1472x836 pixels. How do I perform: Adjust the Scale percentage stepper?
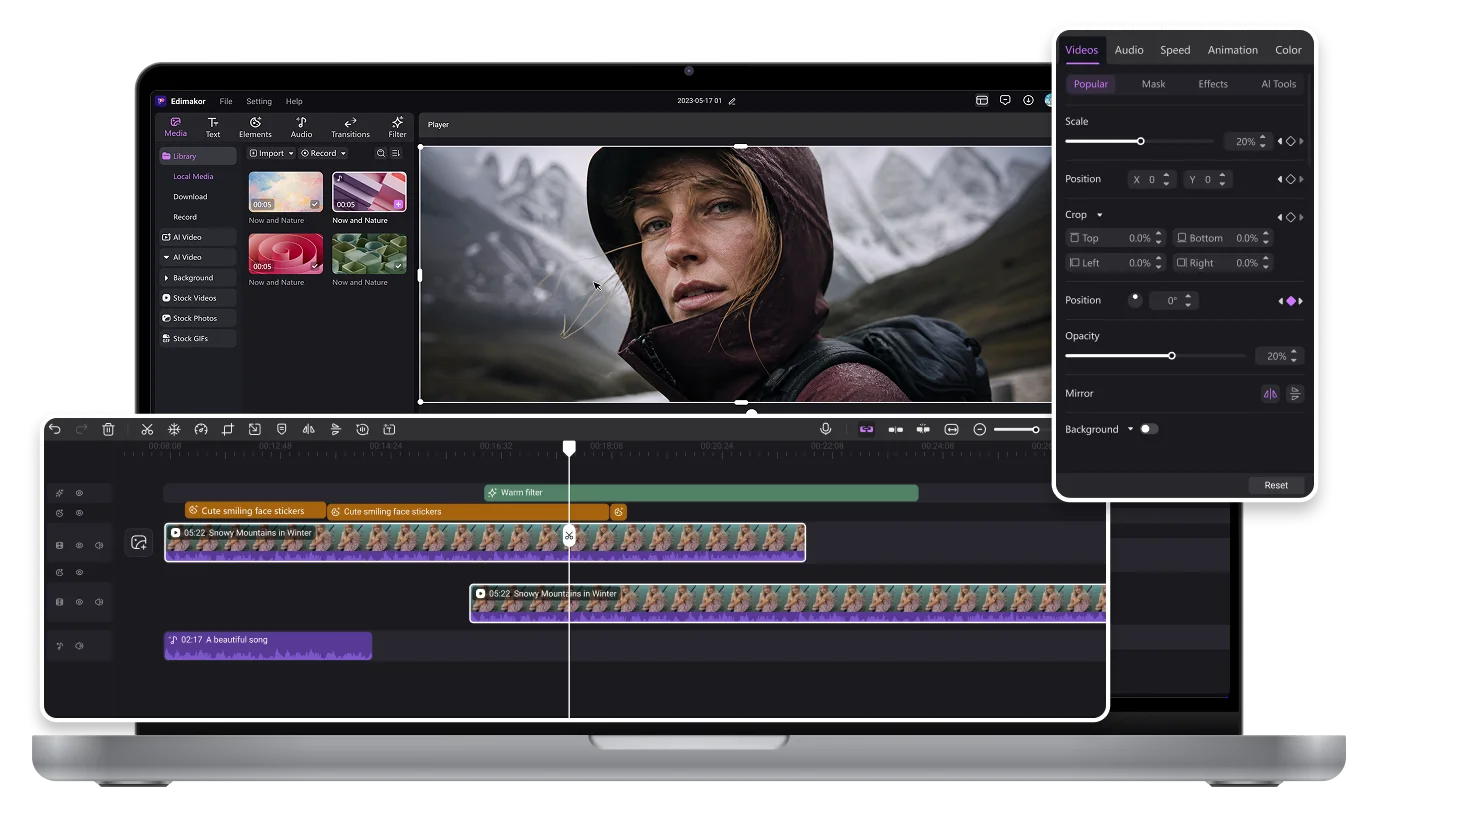tap(1263, 142)
